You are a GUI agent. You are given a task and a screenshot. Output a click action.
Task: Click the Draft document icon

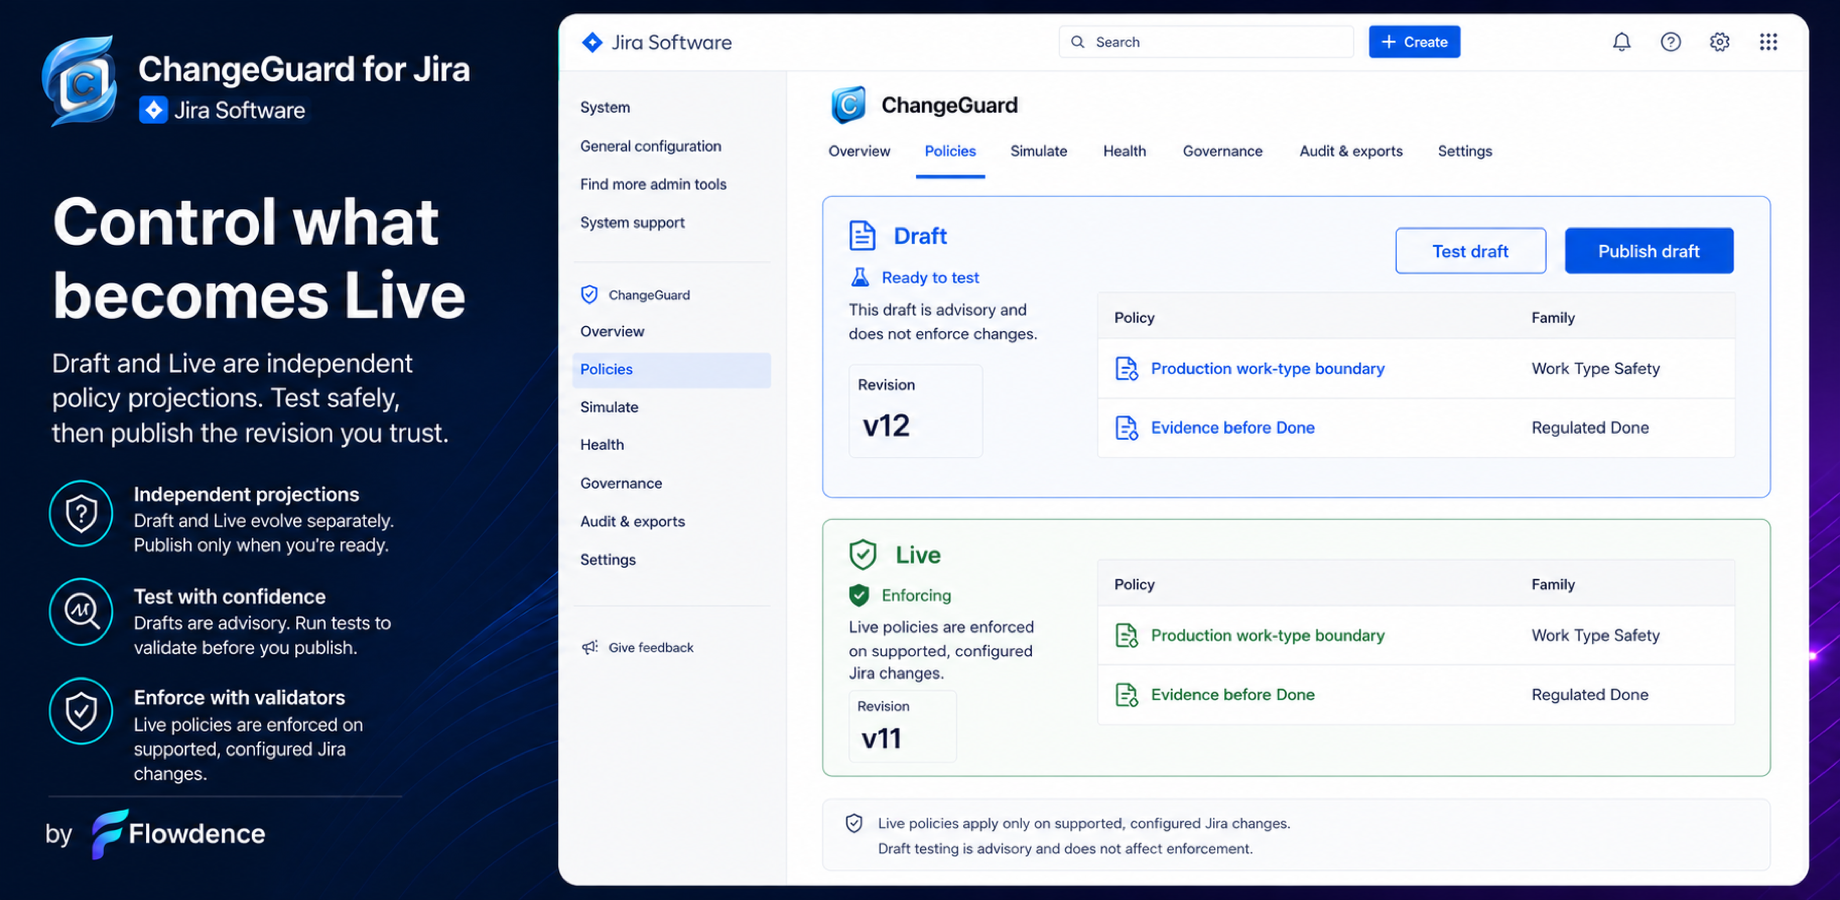(x=862, y=236)
